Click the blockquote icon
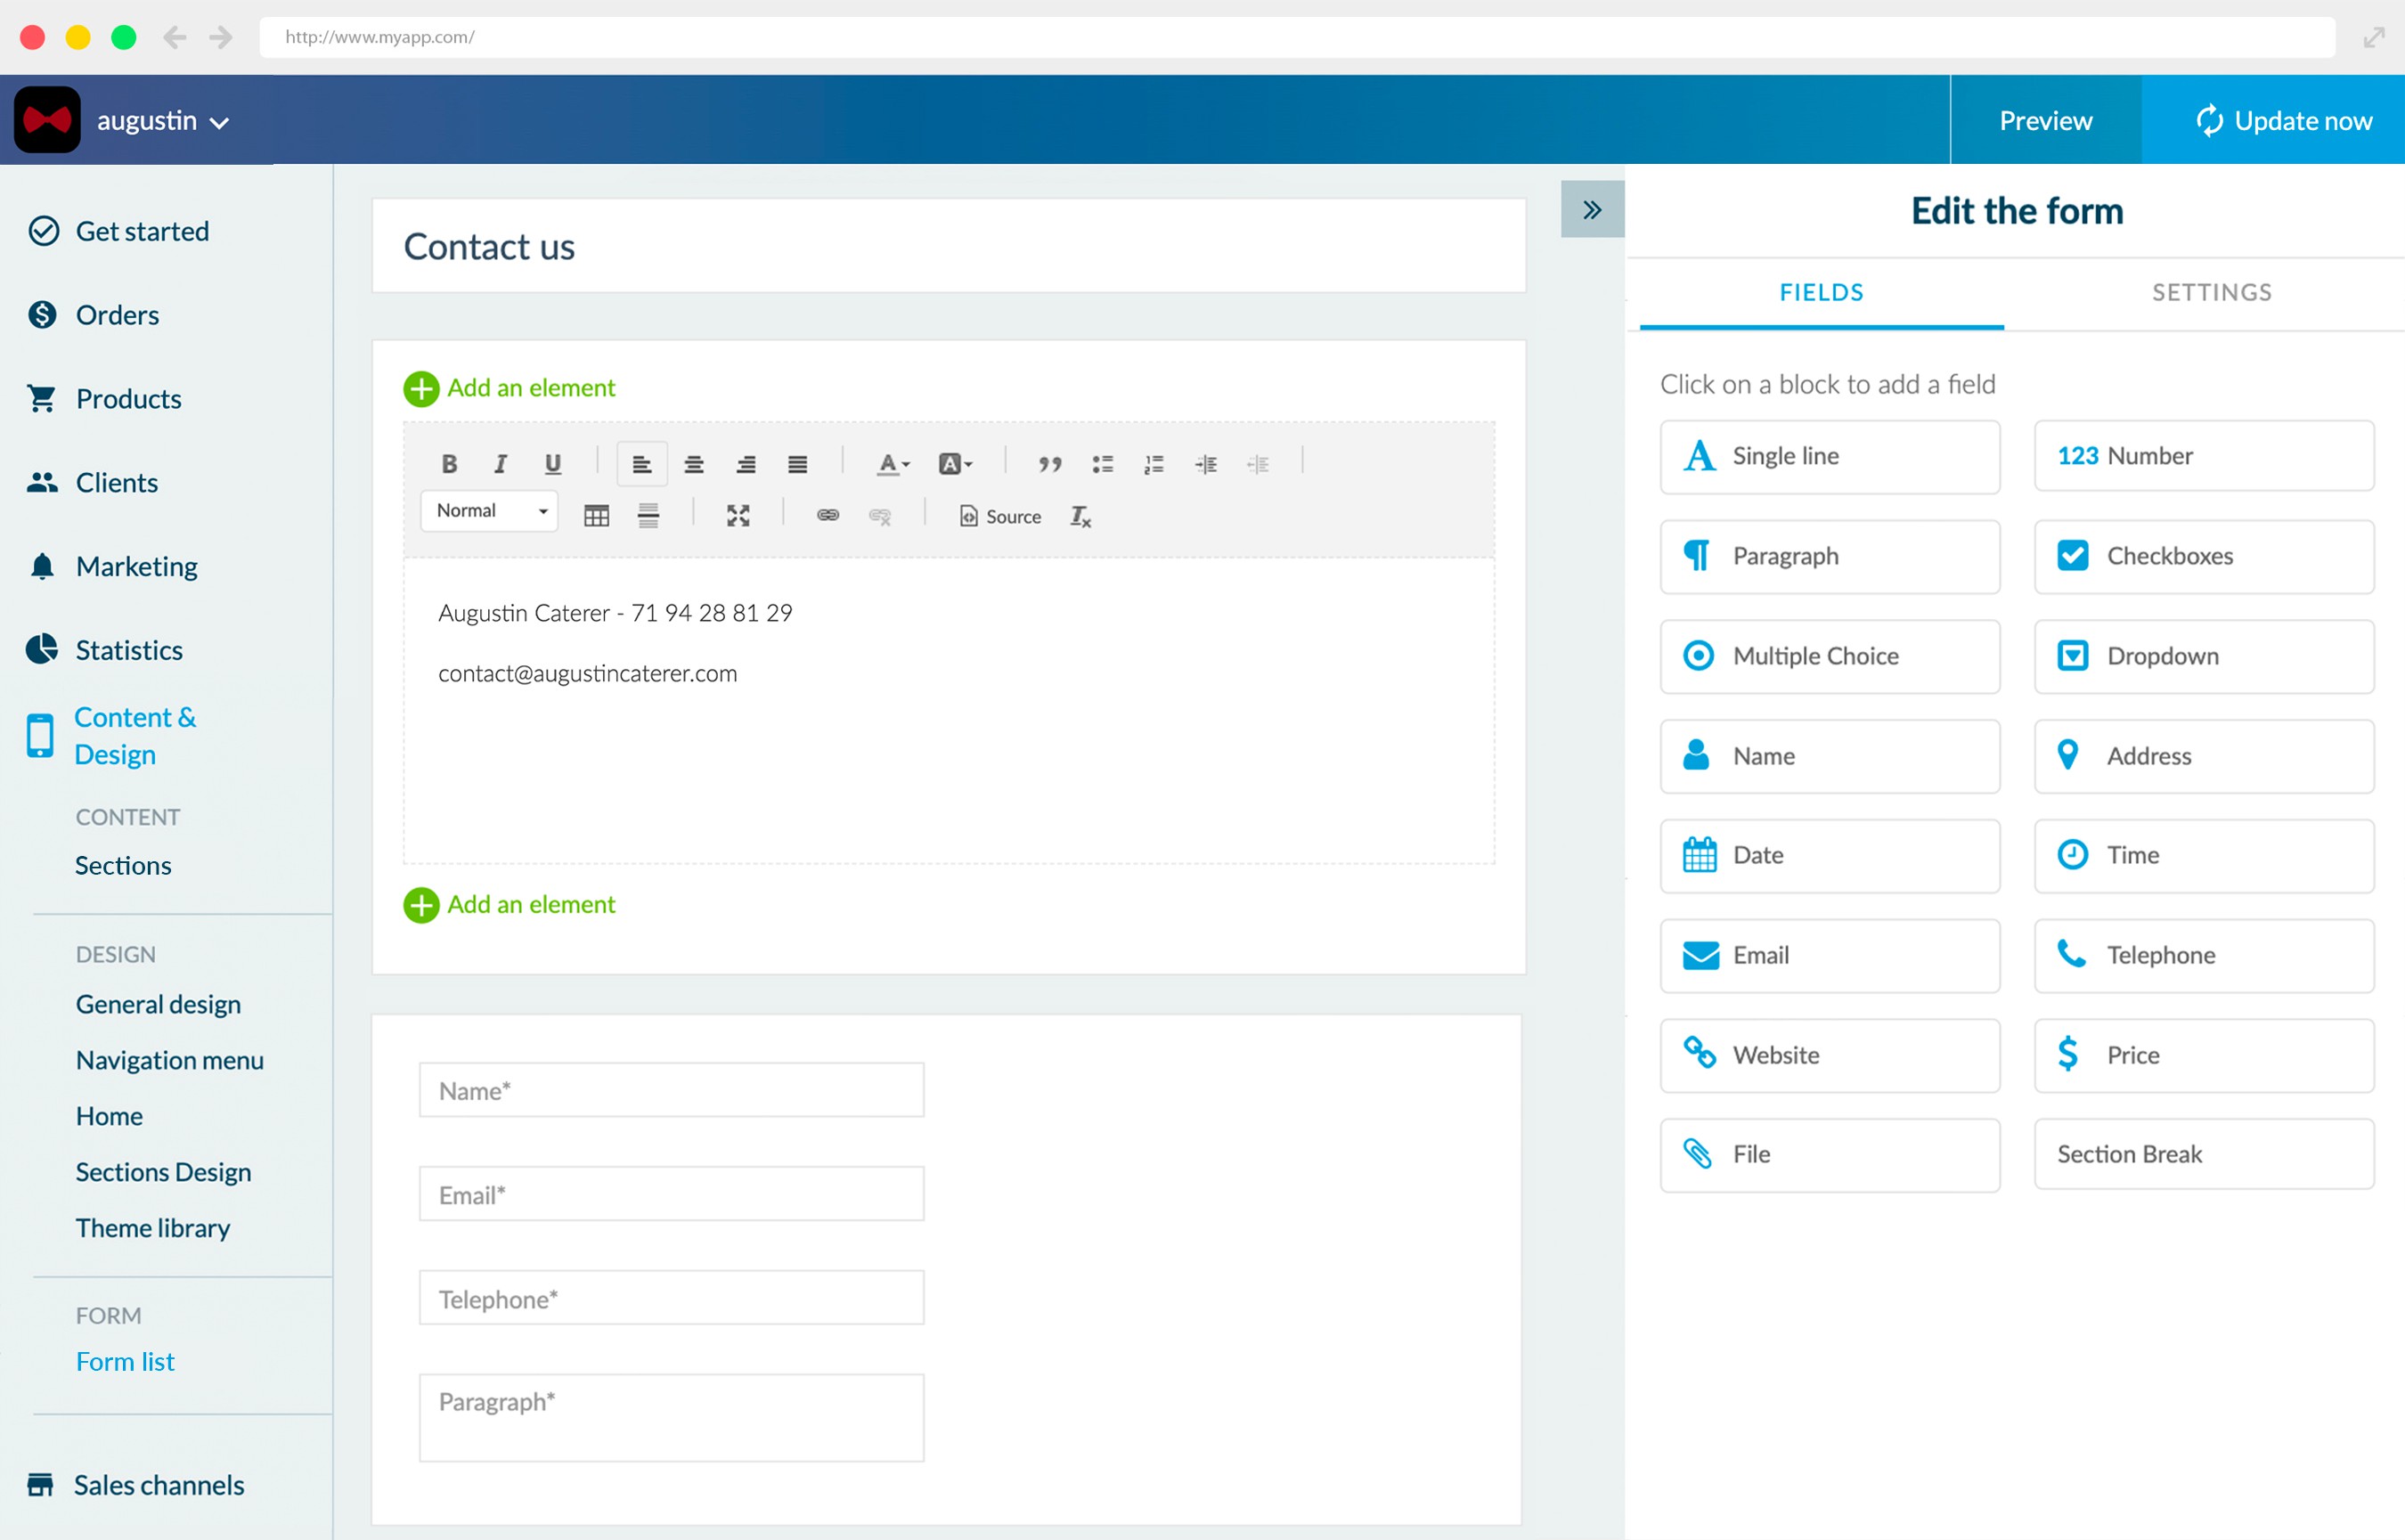2405x1540 pixels. point(1049,463)
